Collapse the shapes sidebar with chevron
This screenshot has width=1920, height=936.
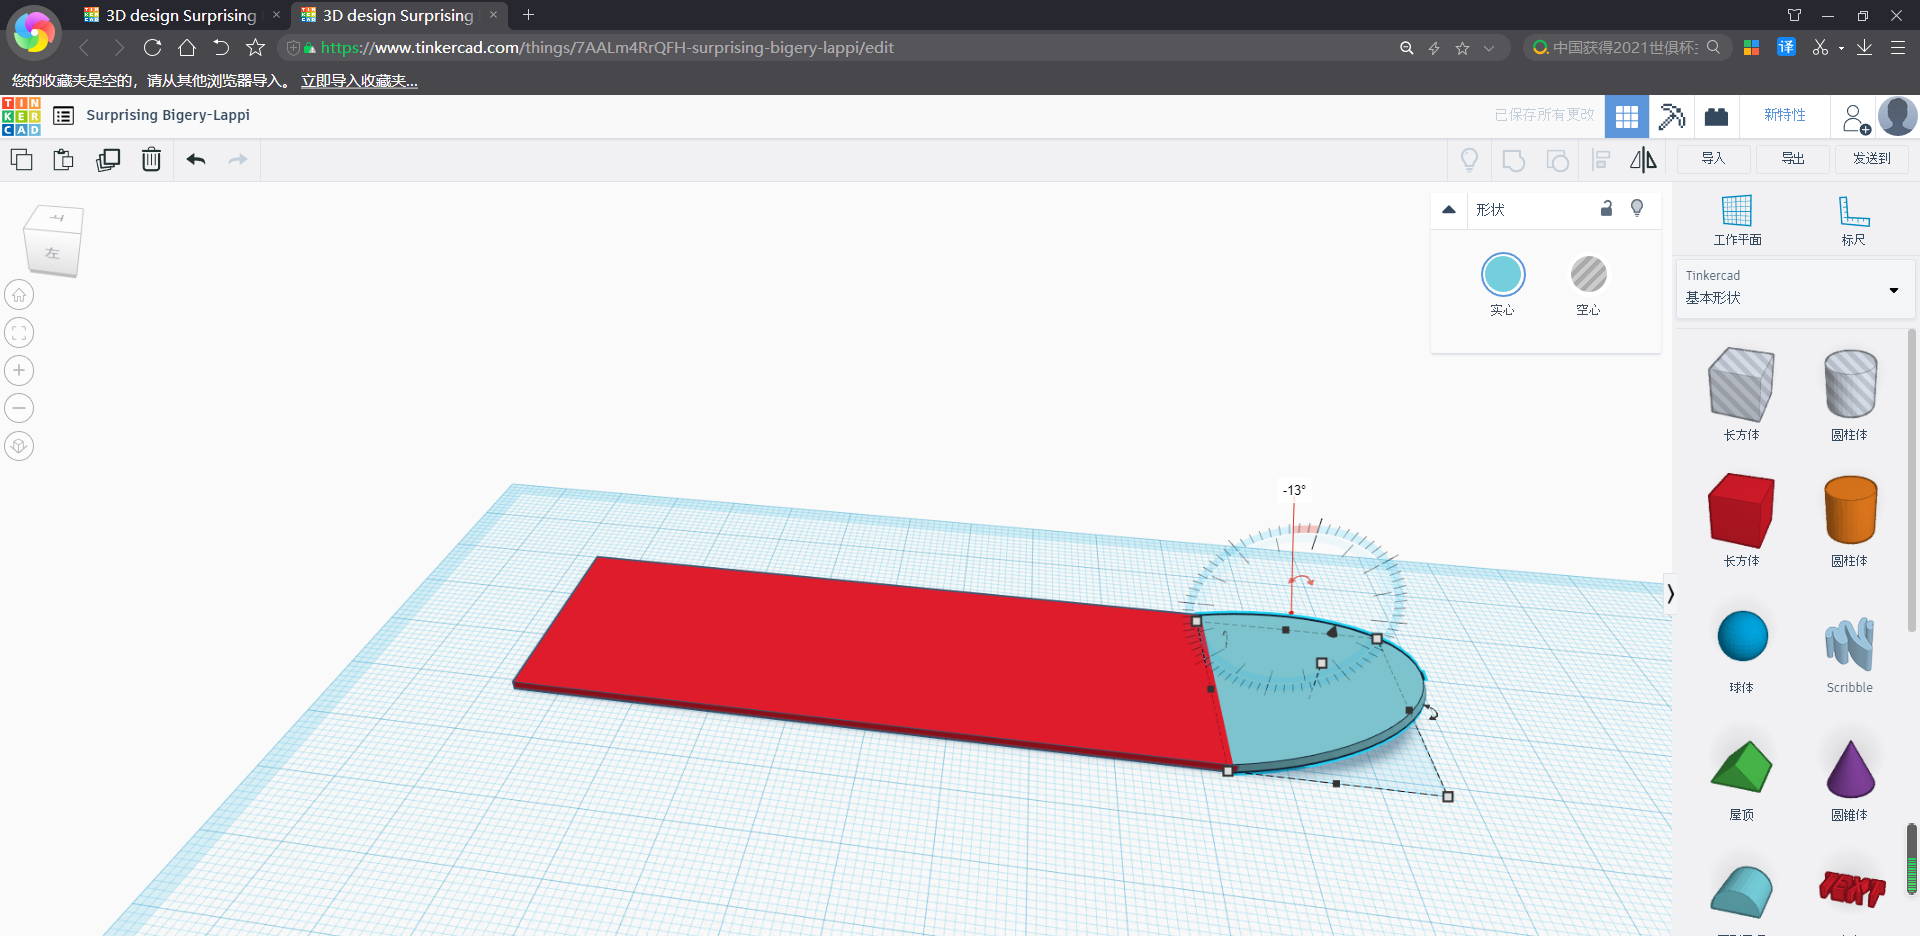point(1670,593)
